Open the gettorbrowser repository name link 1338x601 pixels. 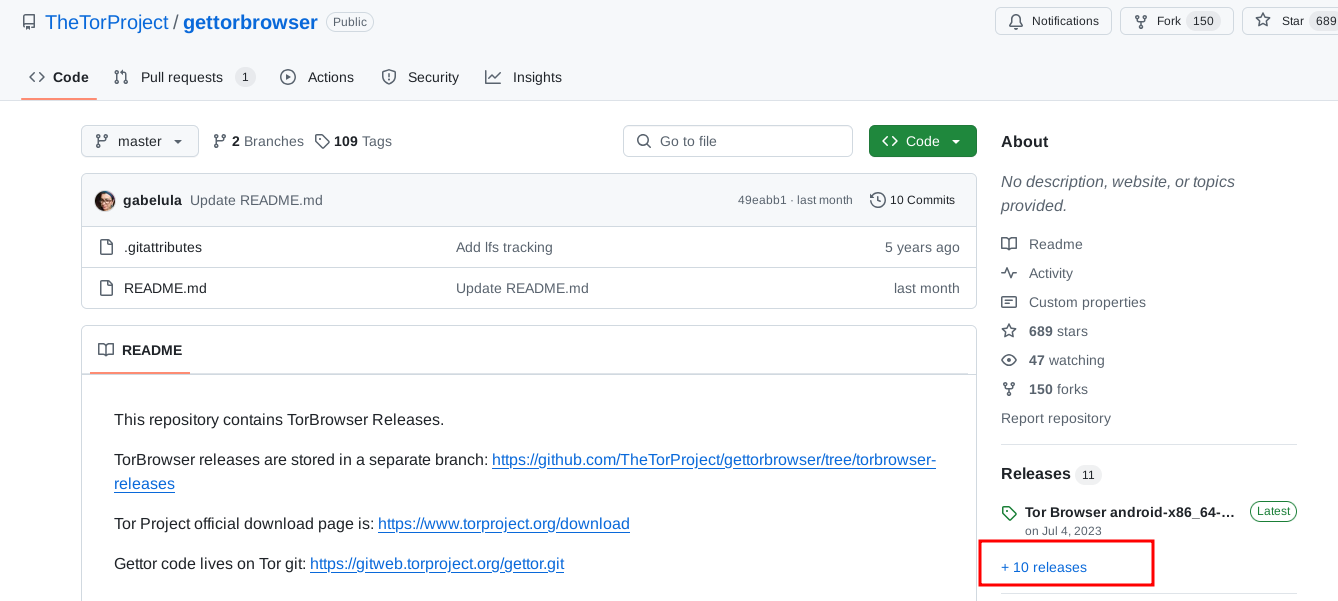tap(250, 22)
